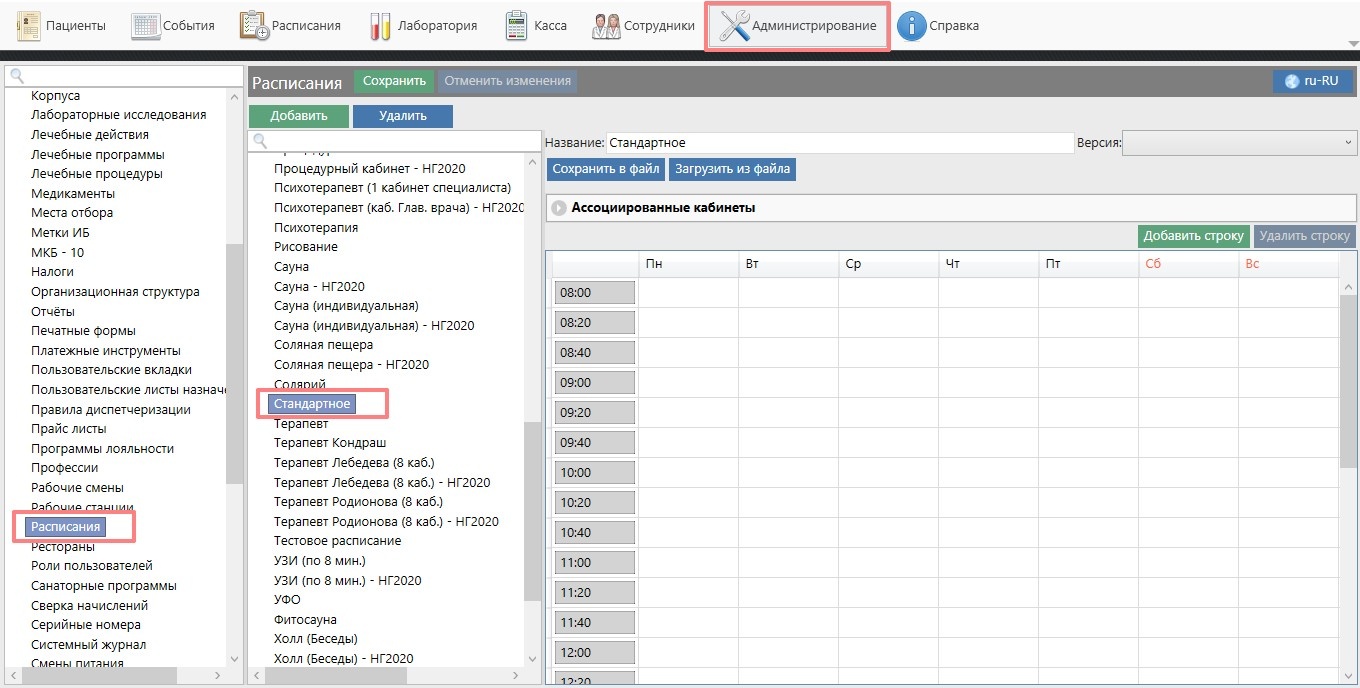
Task: Click Загрузить из файла button
Action: [732, 169]
